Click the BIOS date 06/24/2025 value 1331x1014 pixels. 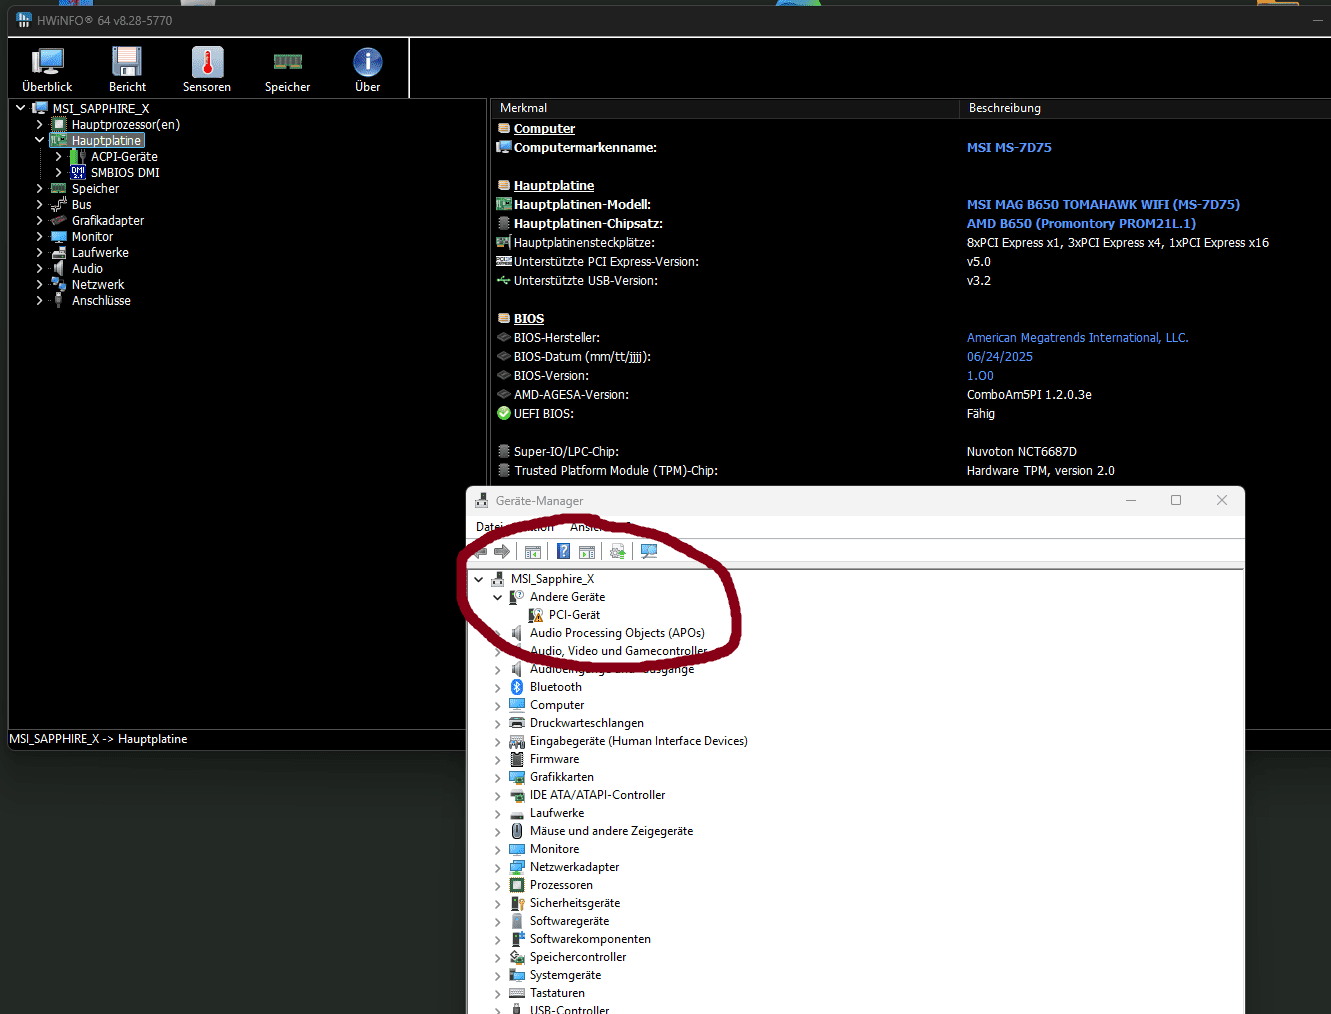click(1000, 357)
